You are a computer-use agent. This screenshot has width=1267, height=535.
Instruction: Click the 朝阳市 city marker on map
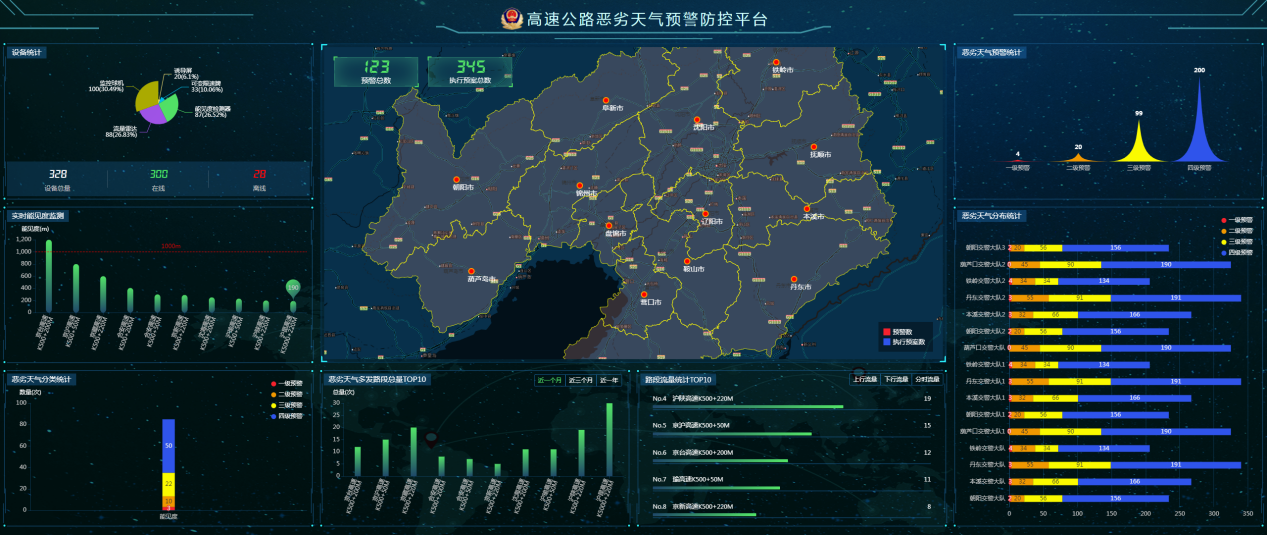(x=456, y=180)
